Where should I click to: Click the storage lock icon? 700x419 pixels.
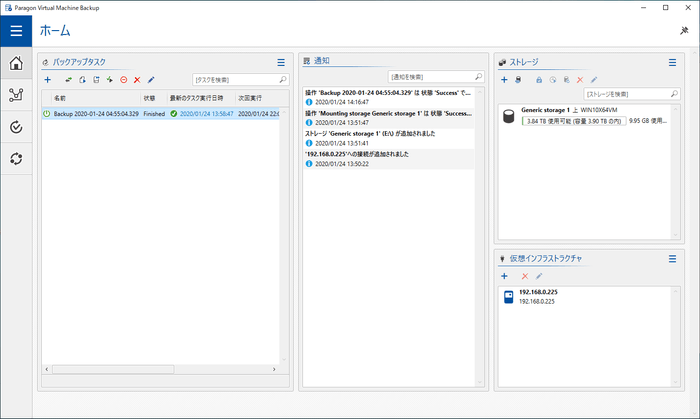(x=539, y=79)
